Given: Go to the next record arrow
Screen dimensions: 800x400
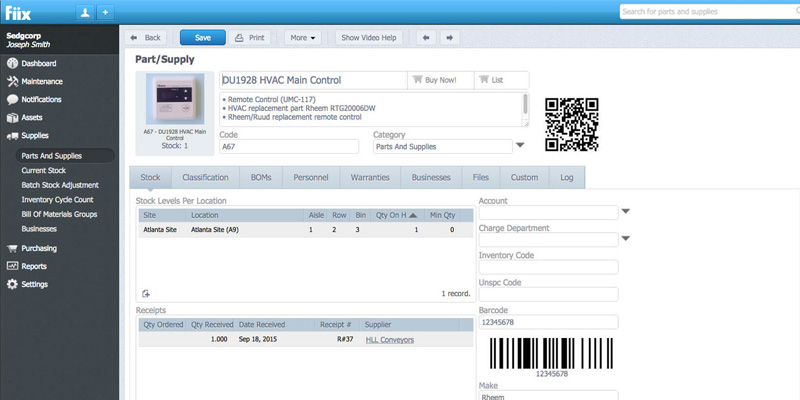Looking at the screenshot, I should pyautogui.click(x=449, y=37).
